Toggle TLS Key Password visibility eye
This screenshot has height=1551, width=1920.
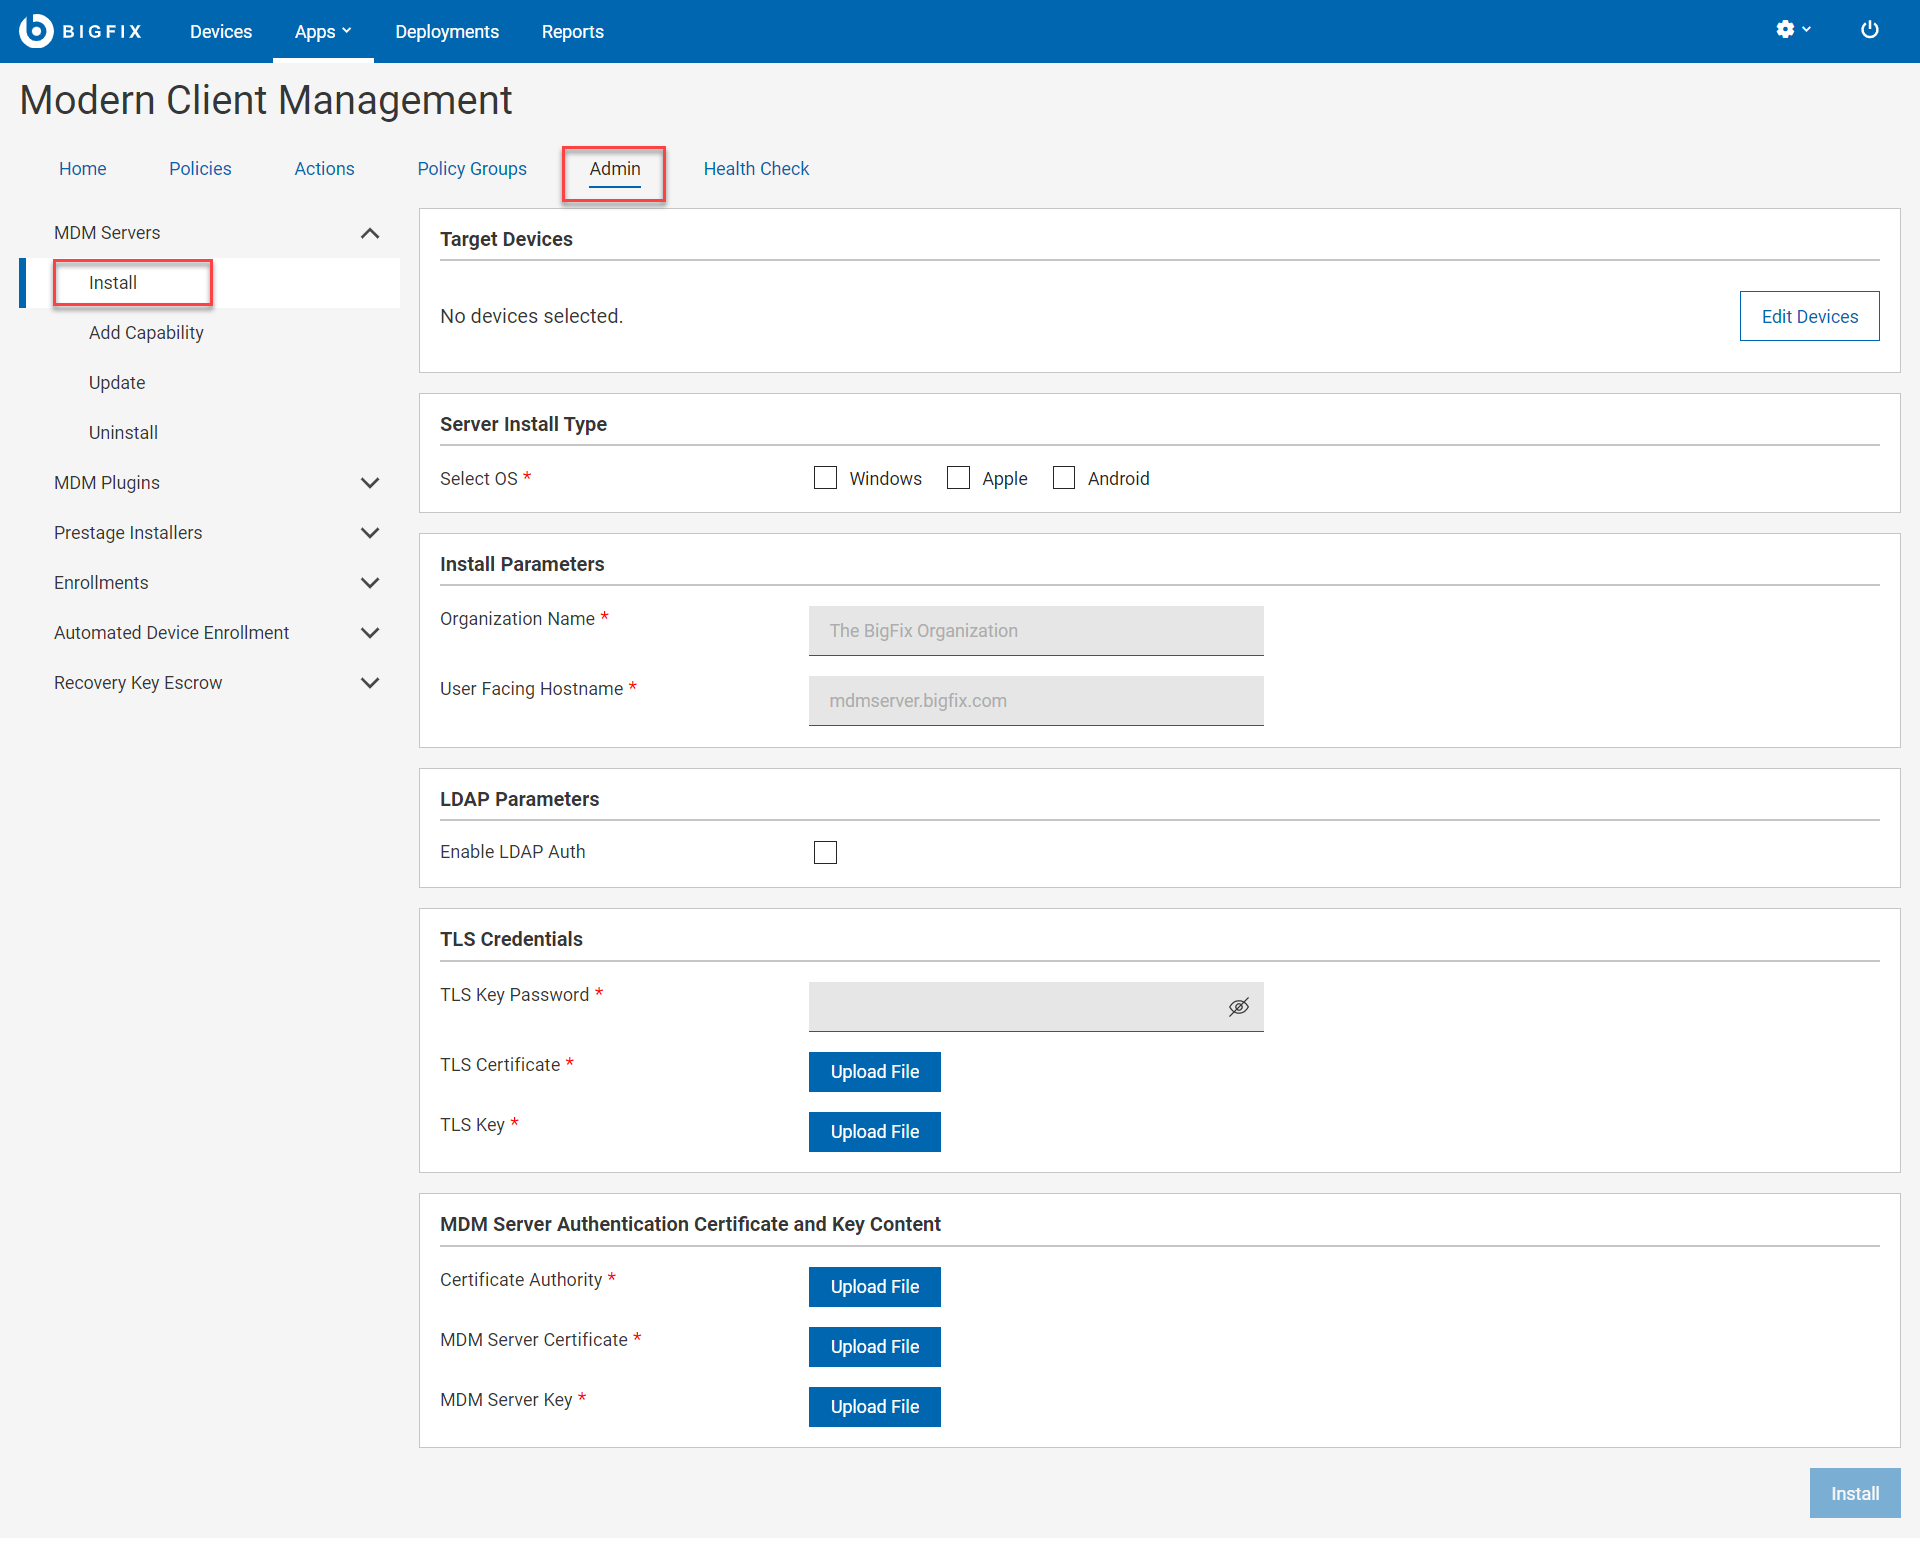tap(1238, 1007)
